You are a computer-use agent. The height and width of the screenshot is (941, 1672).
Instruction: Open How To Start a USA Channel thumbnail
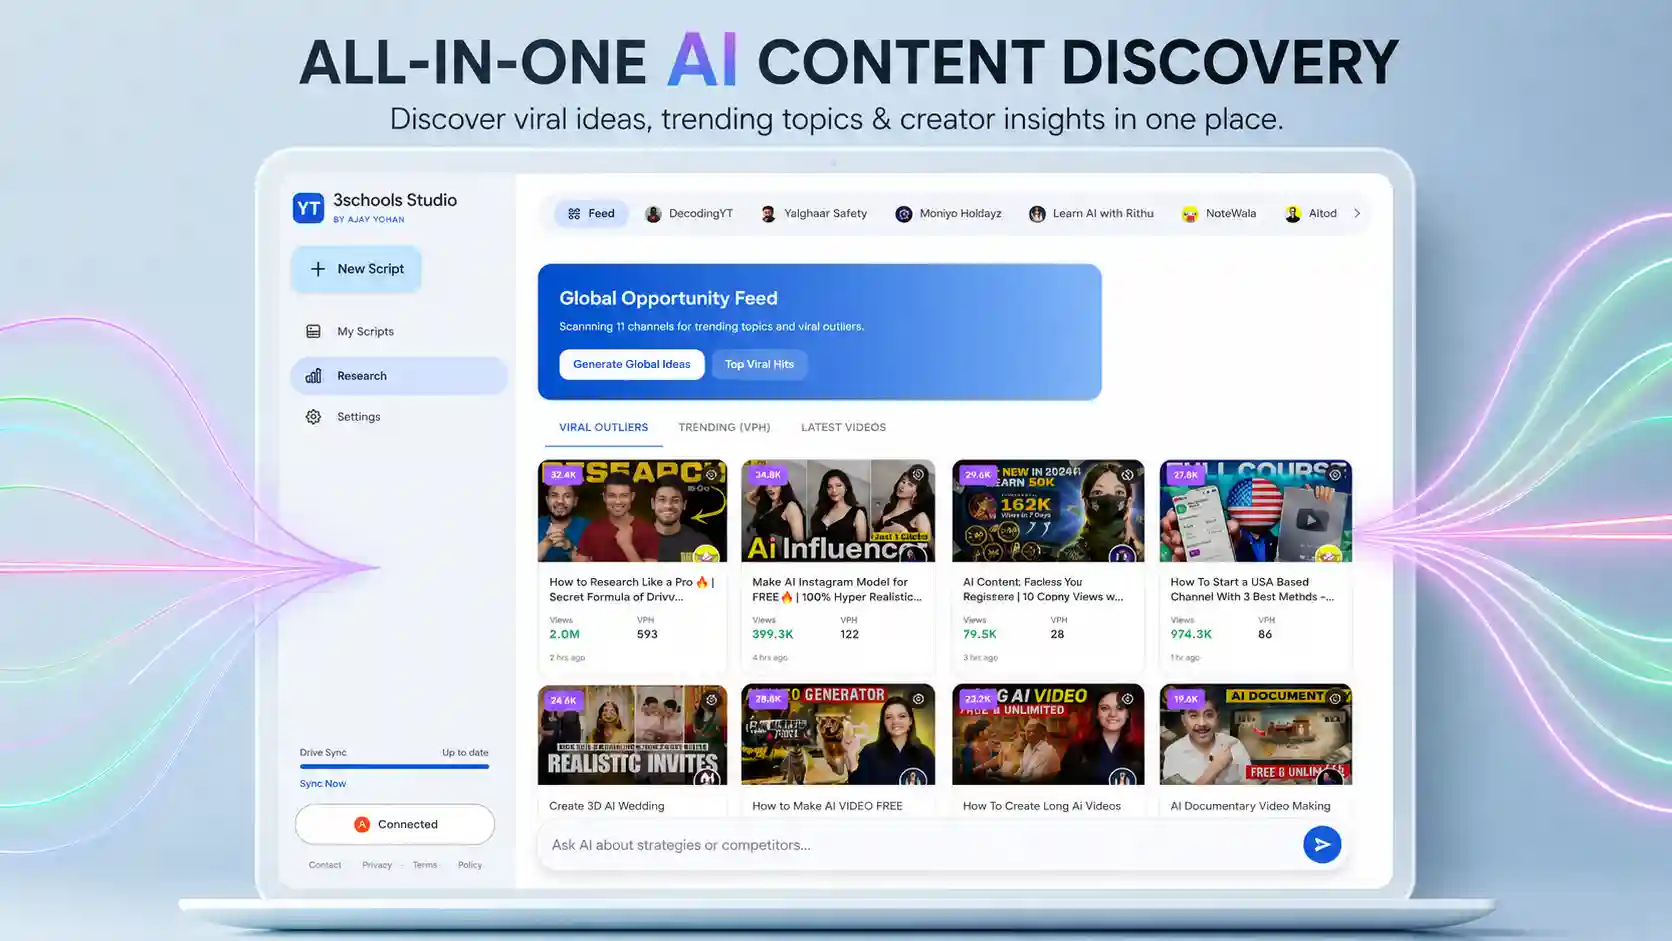pyautogui.click(x=1256, y=511)
